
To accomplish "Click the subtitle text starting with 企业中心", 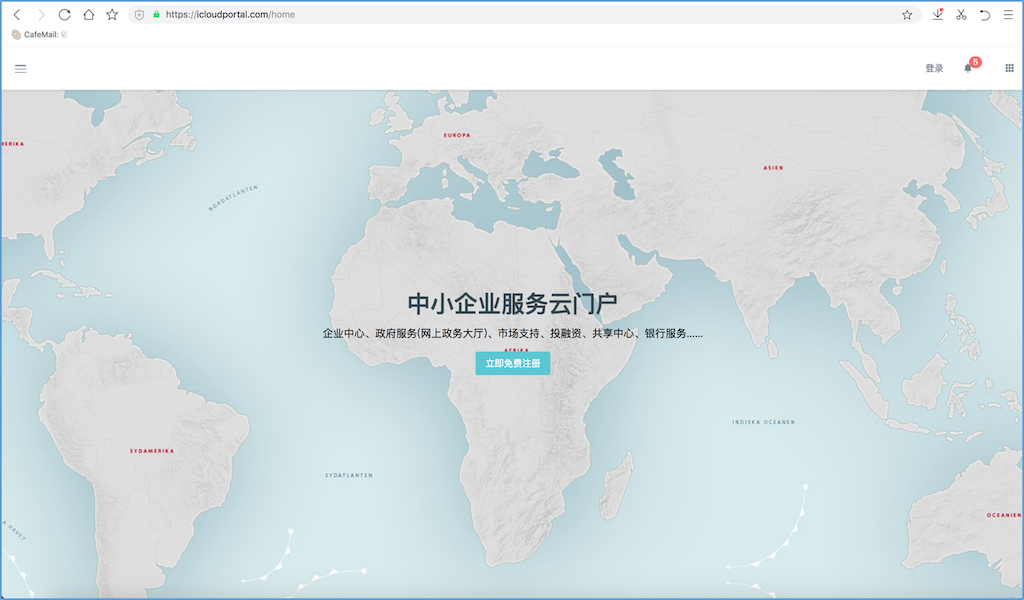I will point(513,333).
